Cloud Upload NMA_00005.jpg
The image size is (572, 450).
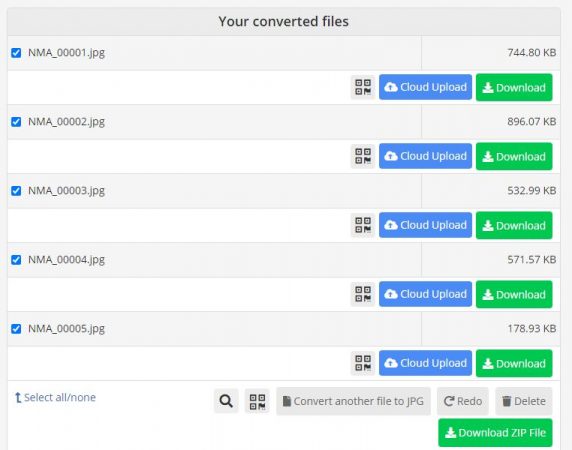click(x=425, y=363)
